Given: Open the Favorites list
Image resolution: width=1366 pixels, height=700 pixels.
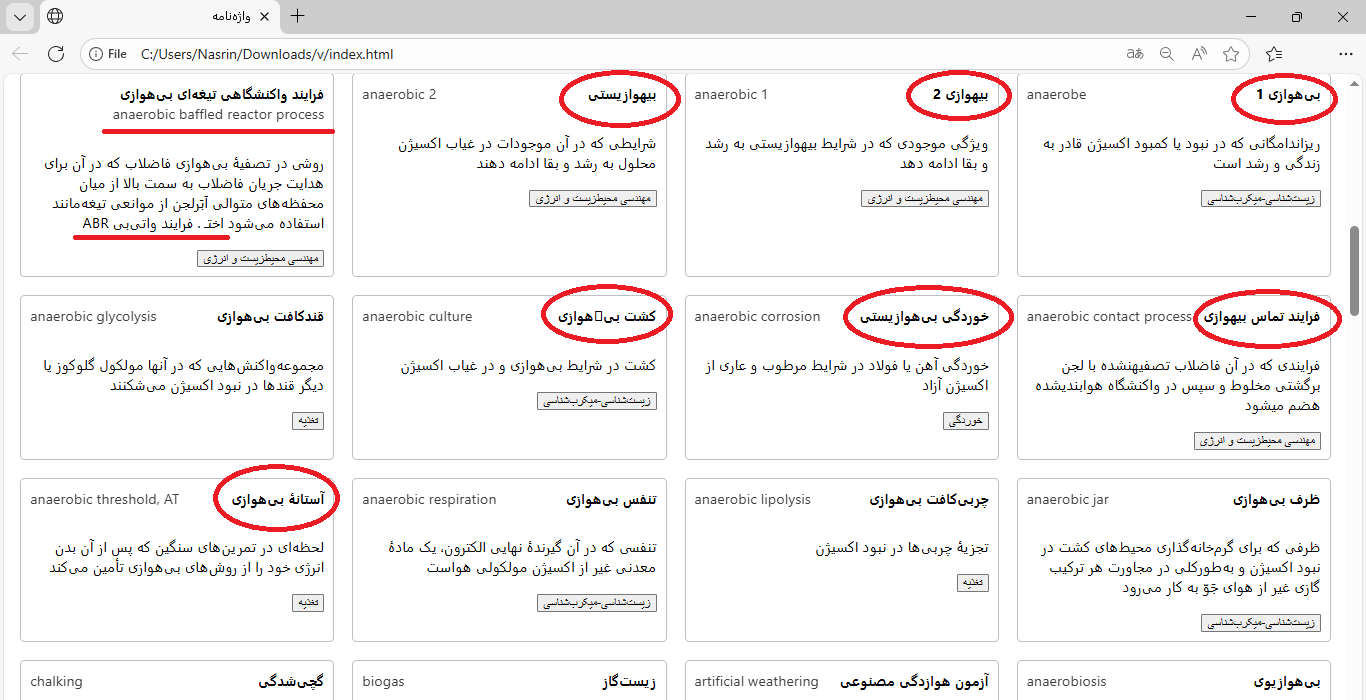Looking at the screenshot, I should [x=1273, y=54].
